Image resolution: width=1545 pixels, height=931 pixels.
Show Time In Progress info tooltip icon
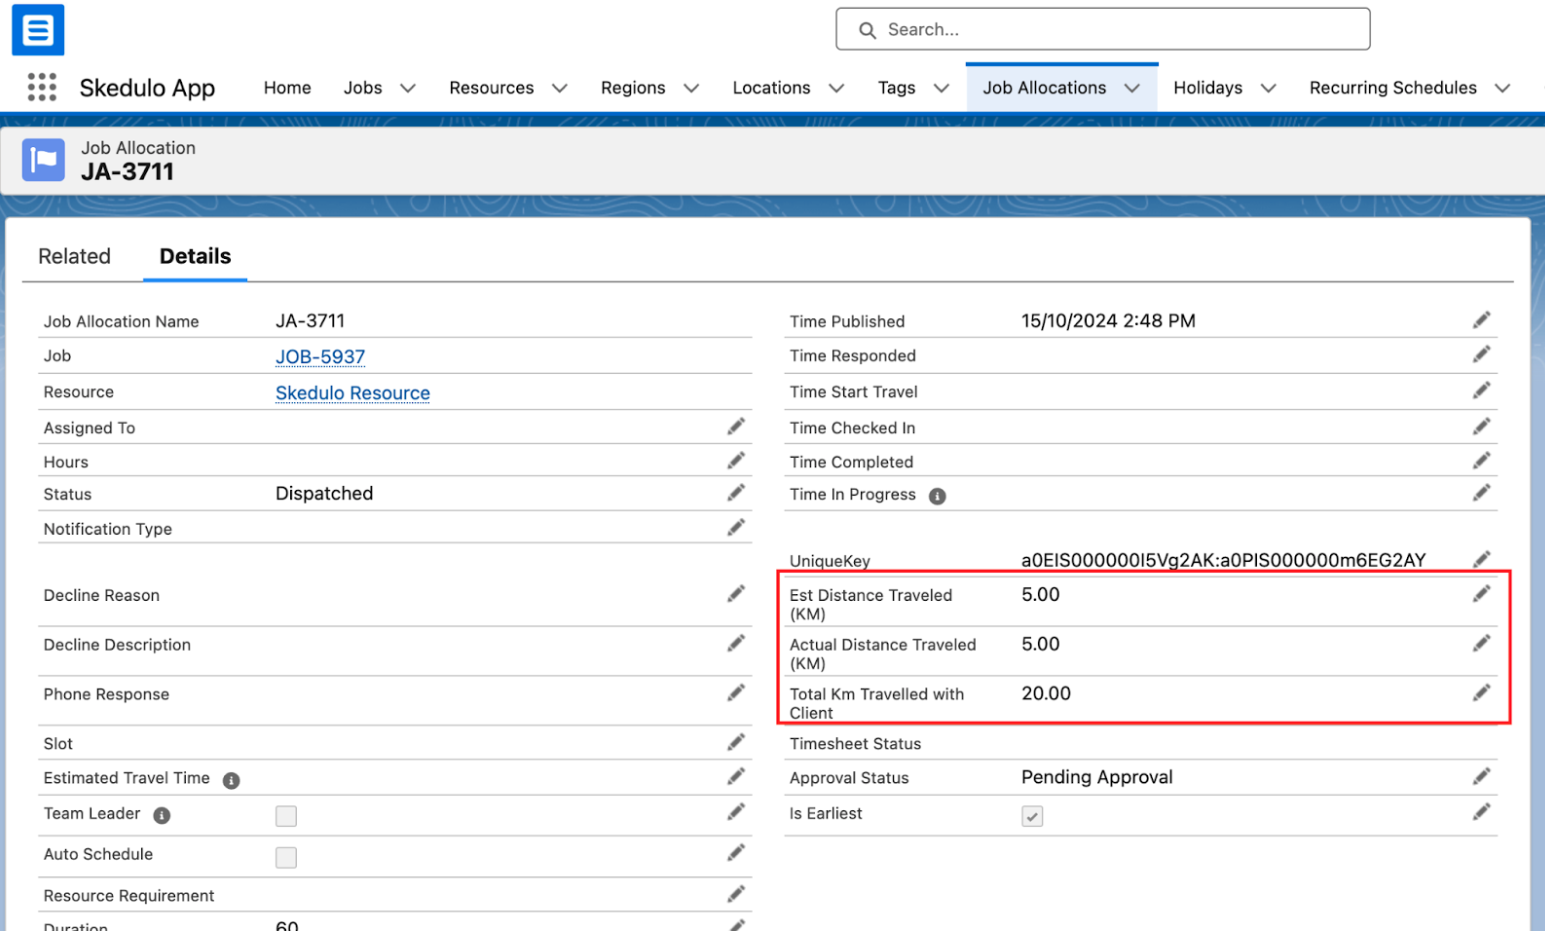937,496
